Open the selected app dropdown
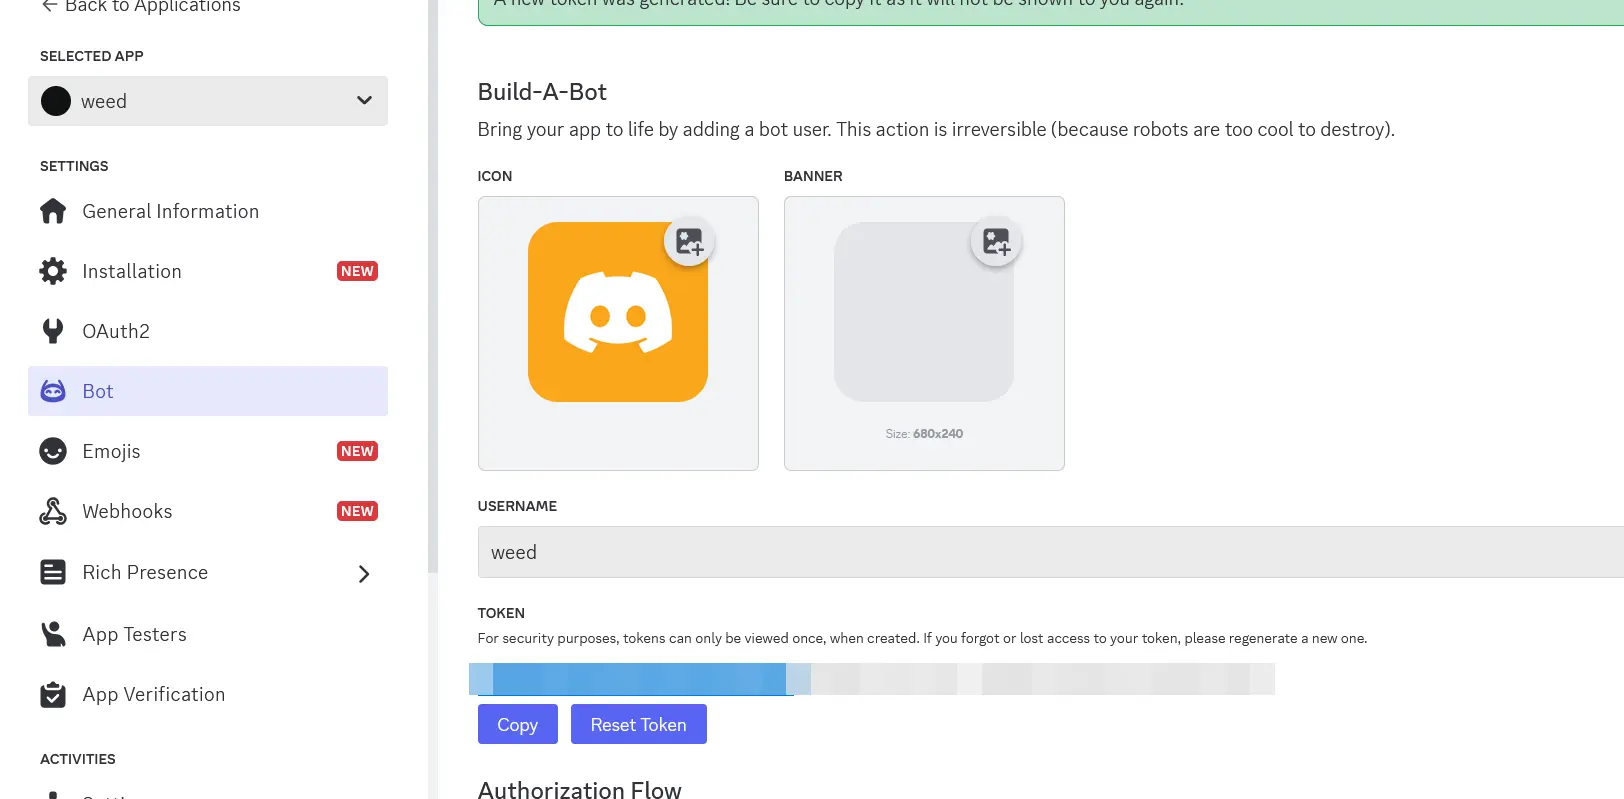Screen dimensions: 1624x799 208,101
